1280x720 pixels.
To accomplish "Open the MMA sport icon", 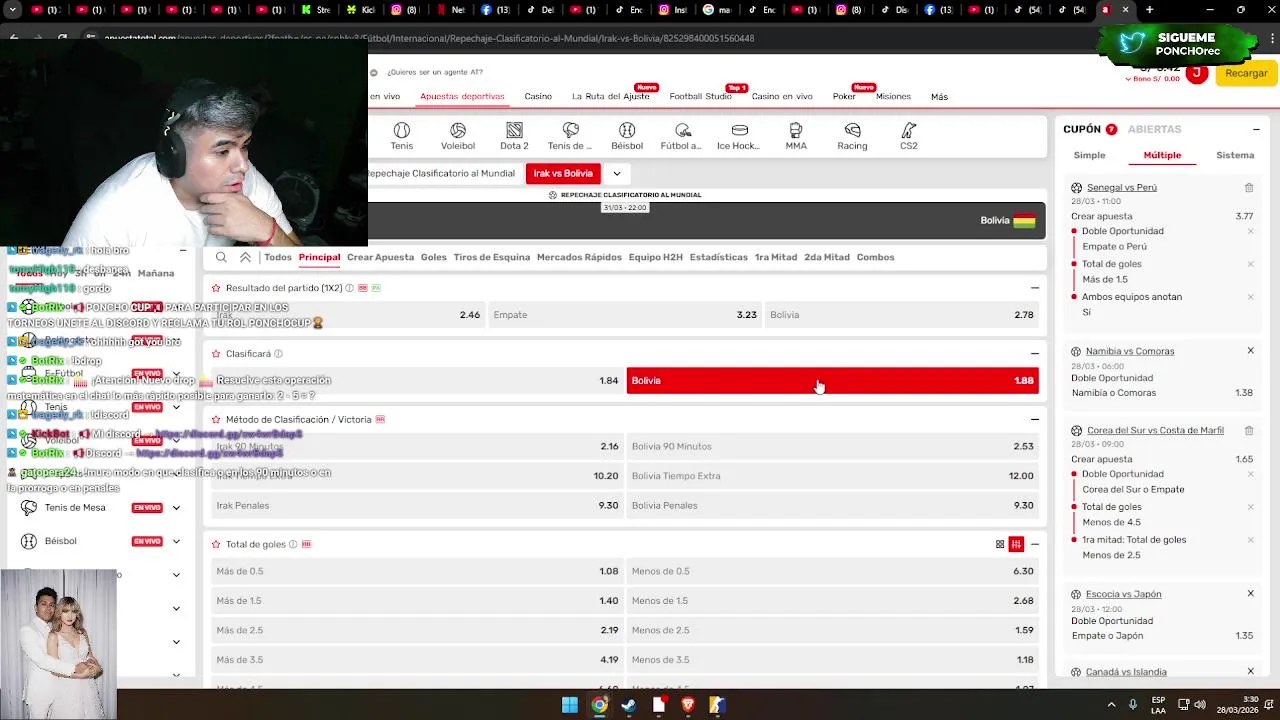I will pyautogui.click(x=796, y=136).
